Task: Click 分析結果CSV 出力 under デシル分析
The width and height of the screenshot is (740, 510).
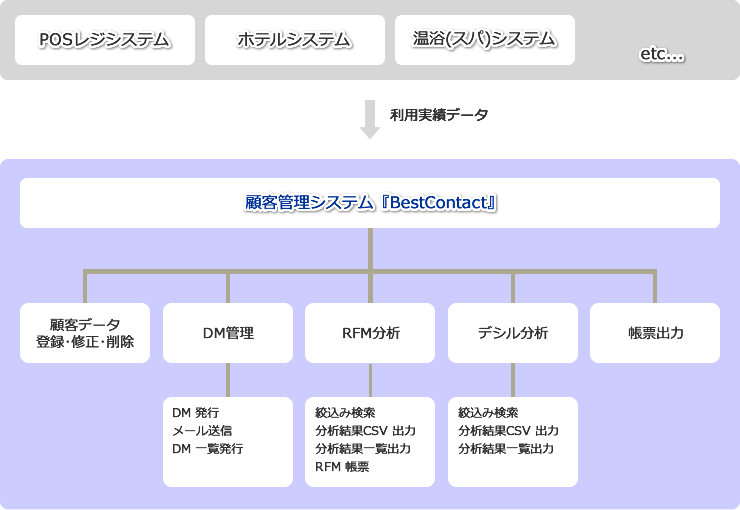Action: (508, 431)
